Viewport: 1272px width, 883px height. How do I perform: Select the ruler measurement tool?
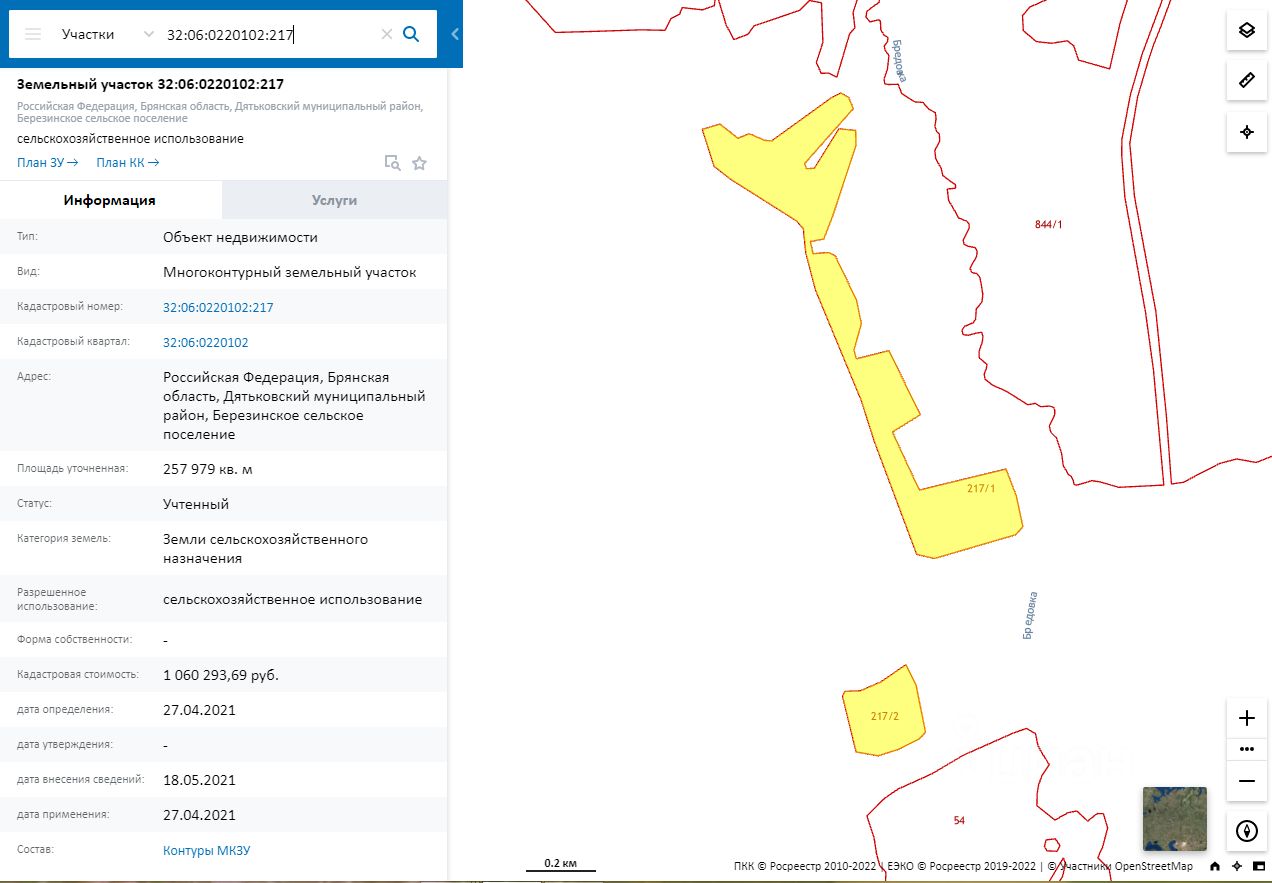1247,80
